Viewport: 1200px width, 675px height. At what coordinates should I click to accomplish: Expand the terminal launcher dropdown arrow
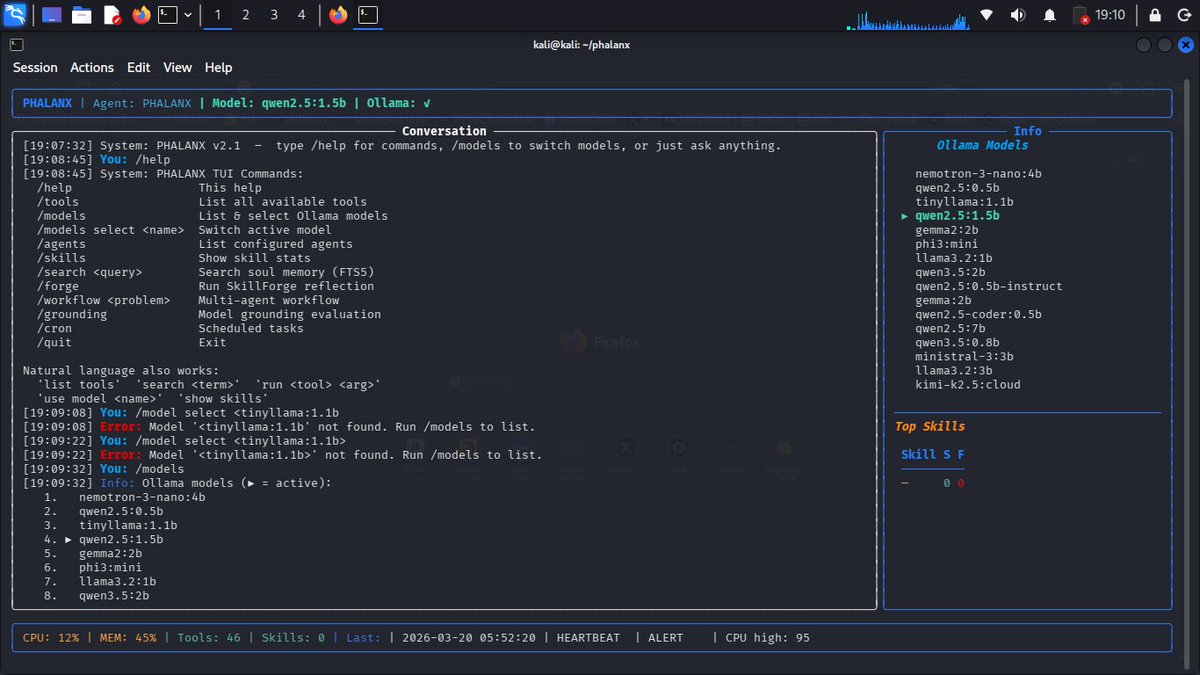coord(188,15)
